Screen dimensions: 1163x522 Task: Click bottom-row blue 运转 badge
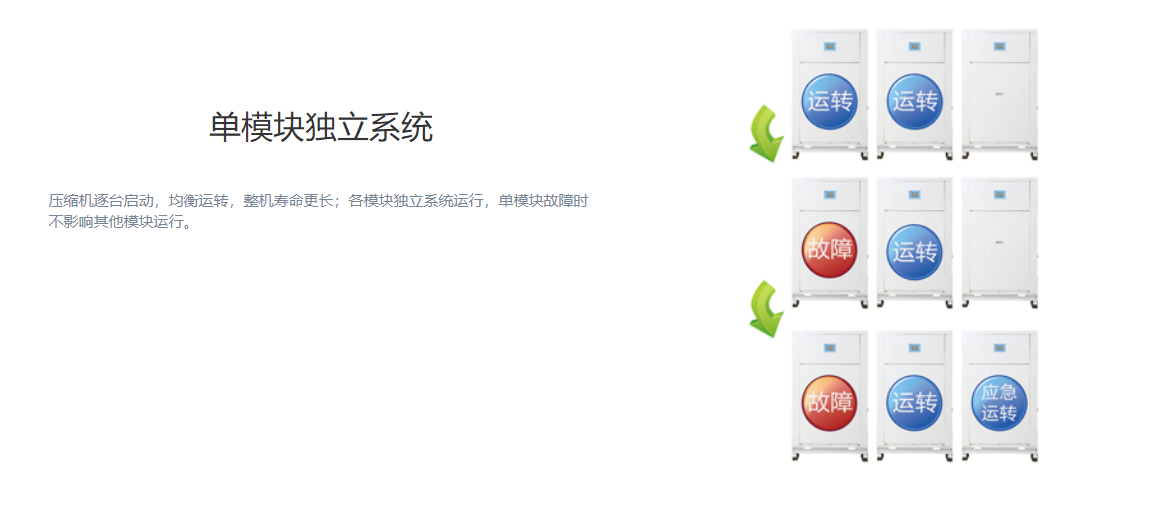pyautogui.click(x=915, y=403)
